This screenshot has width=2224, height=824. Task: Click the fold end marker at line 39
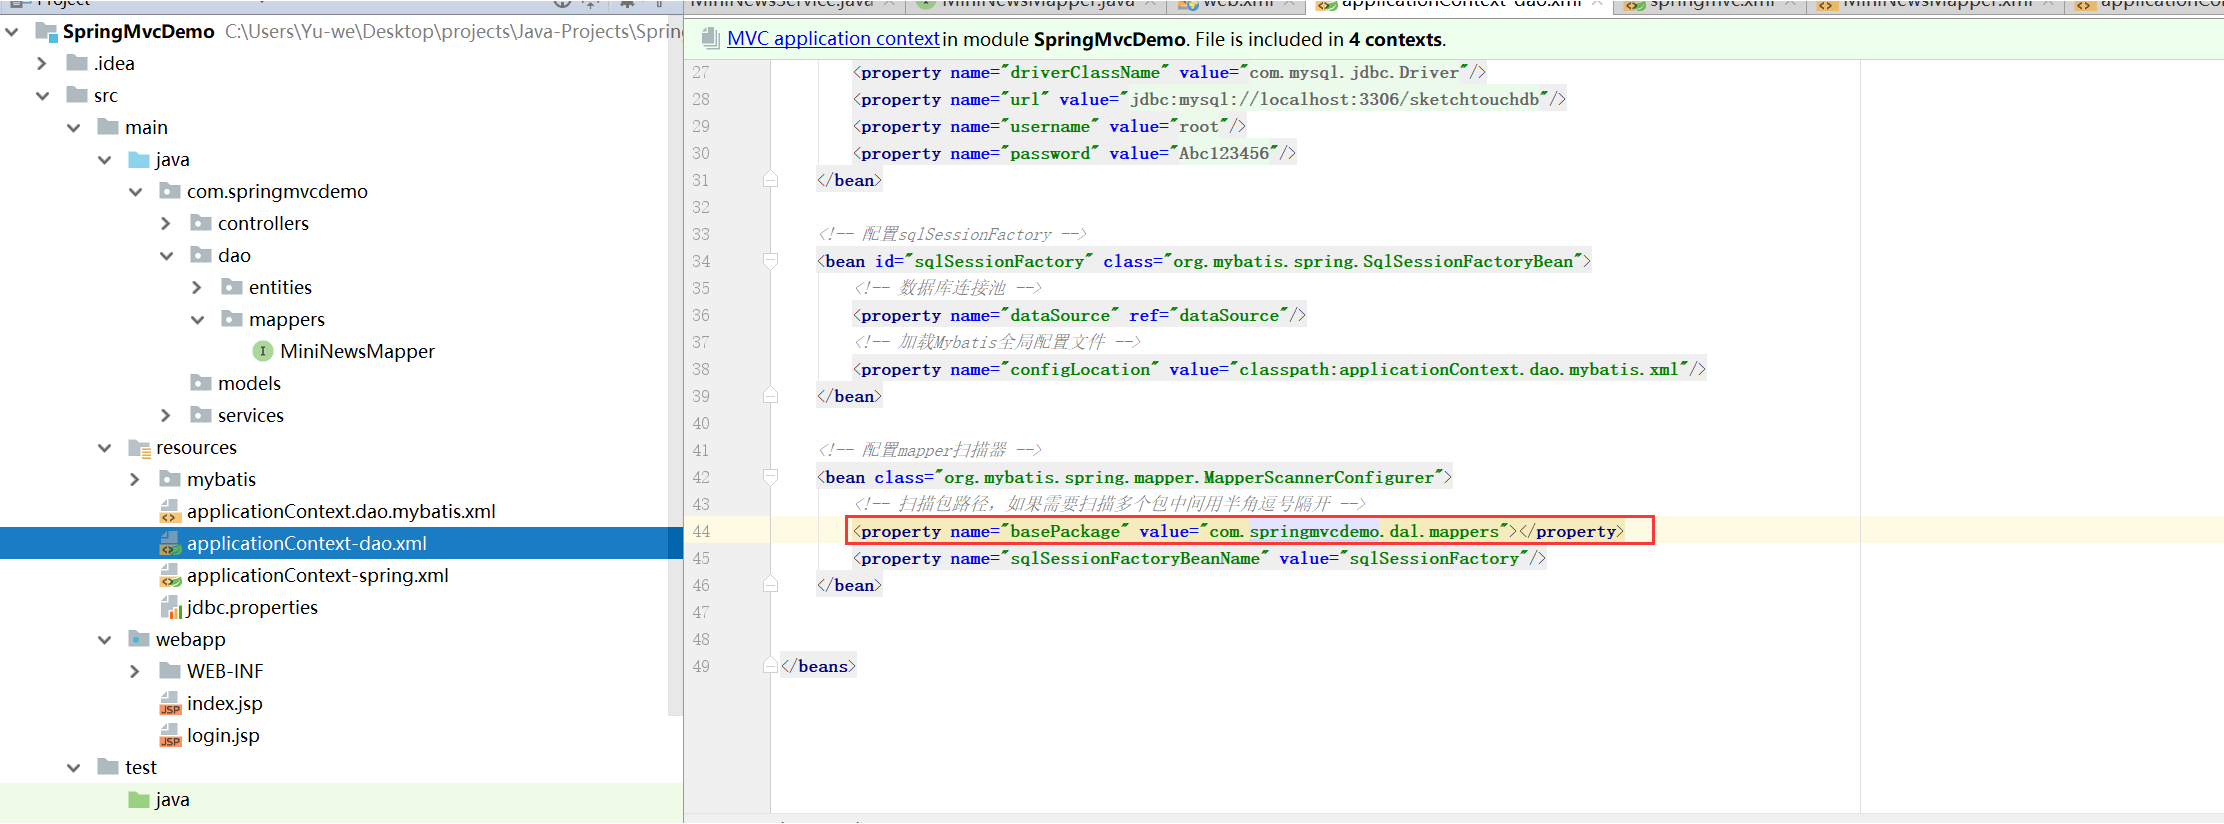click(x=770, y=396)
